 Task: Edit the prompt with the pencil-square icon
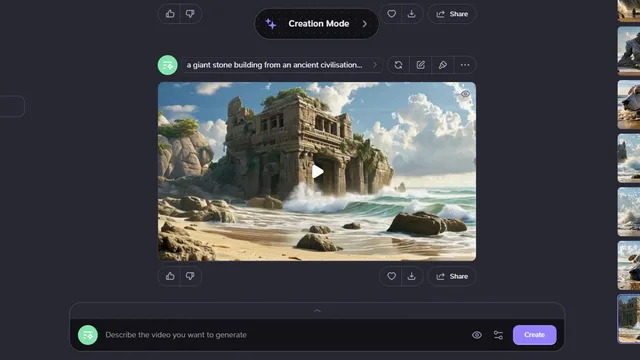(x=420, y=65)
